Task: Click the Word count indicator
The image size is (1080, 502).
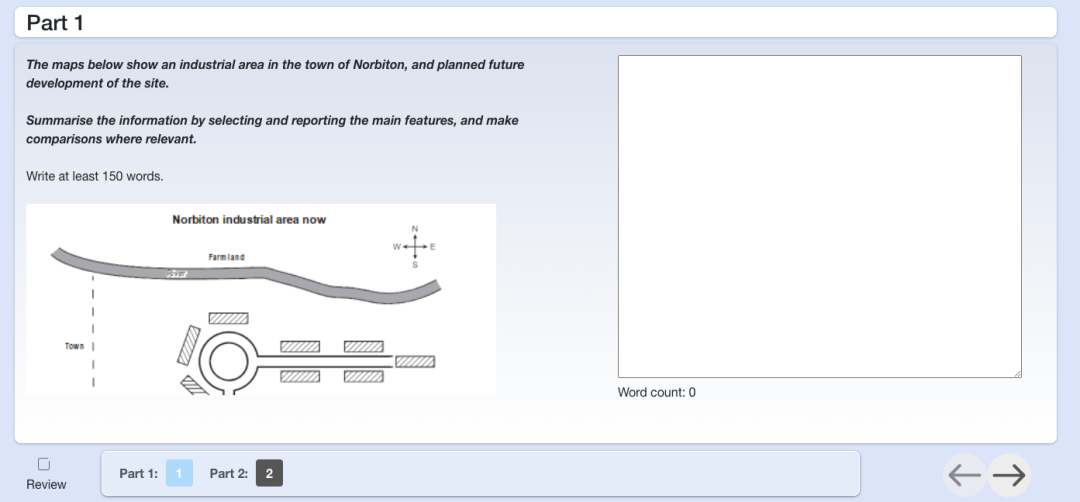Action: point(656,392)
